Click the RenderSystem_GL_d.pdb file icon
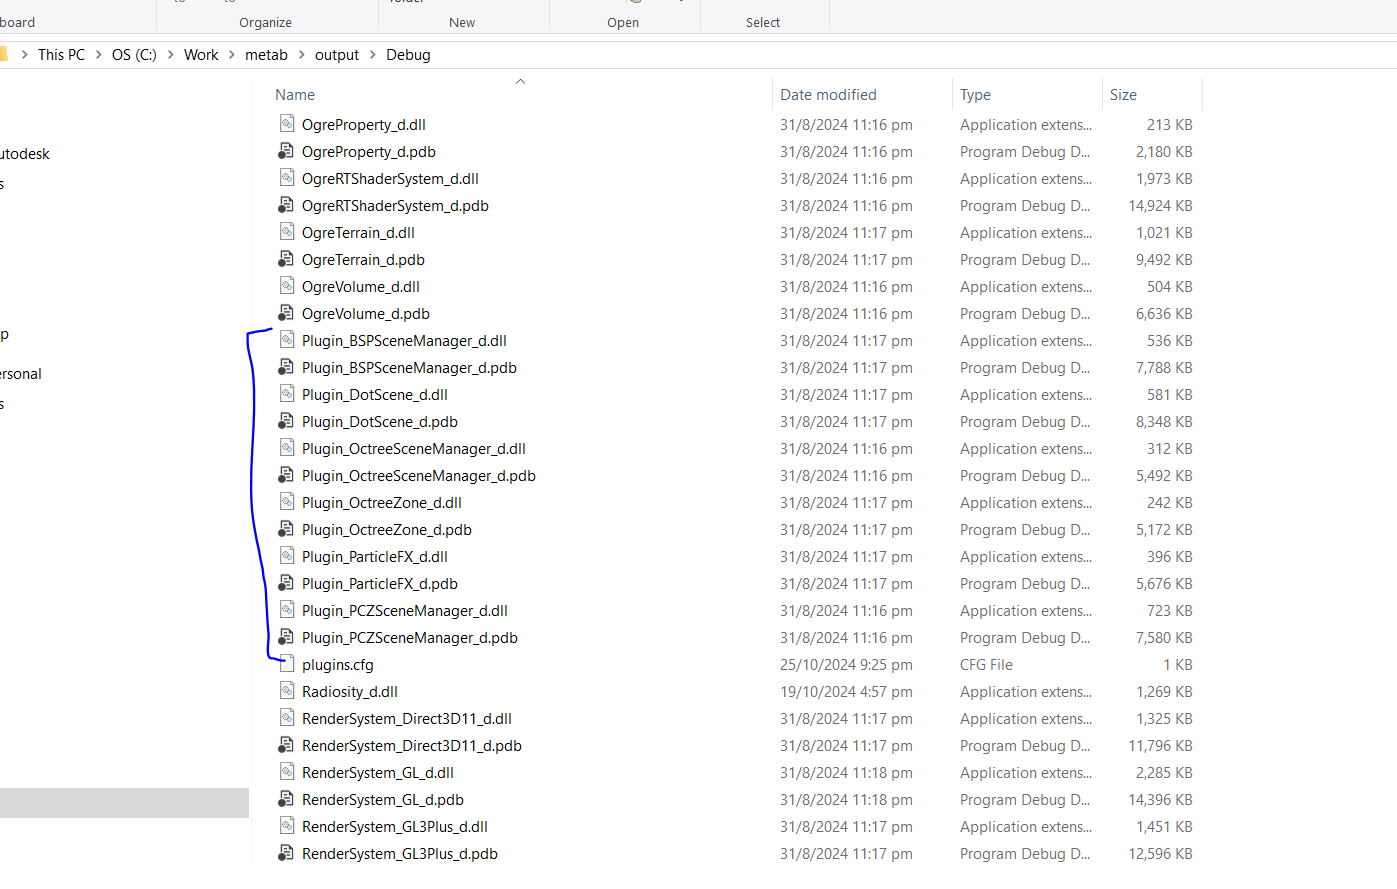Screen dimensions: 1397x889 coord(286,799)
